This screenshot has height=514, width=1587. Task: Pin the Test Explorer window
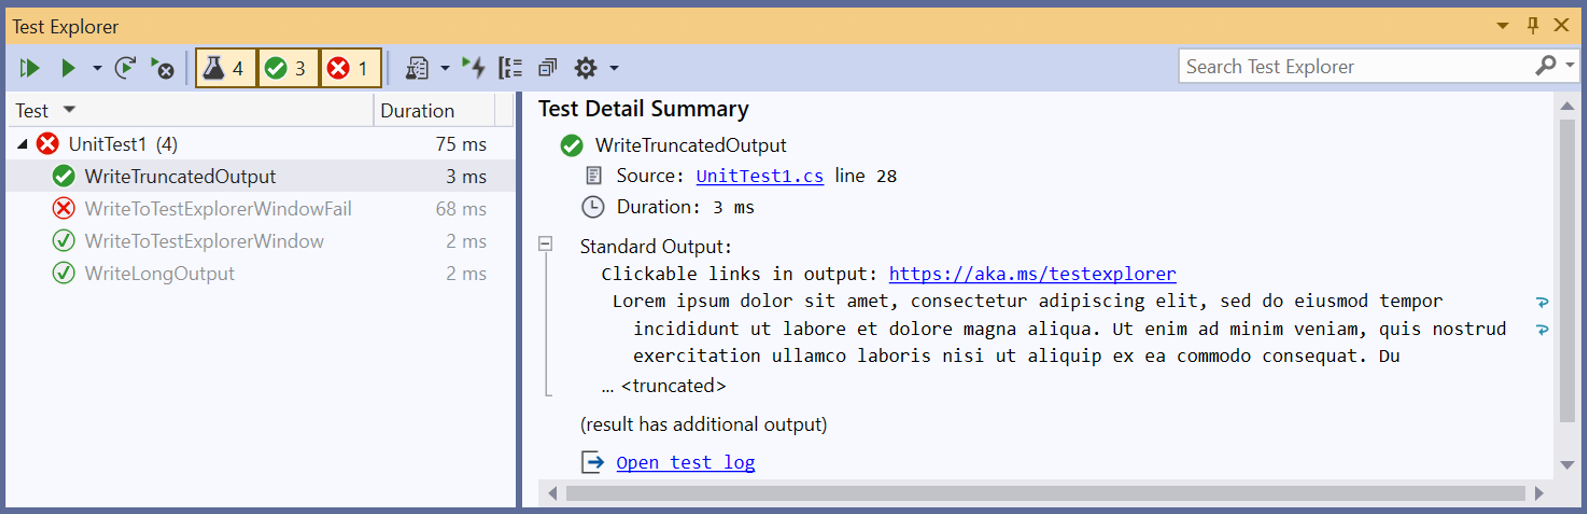coord(1533,26)
